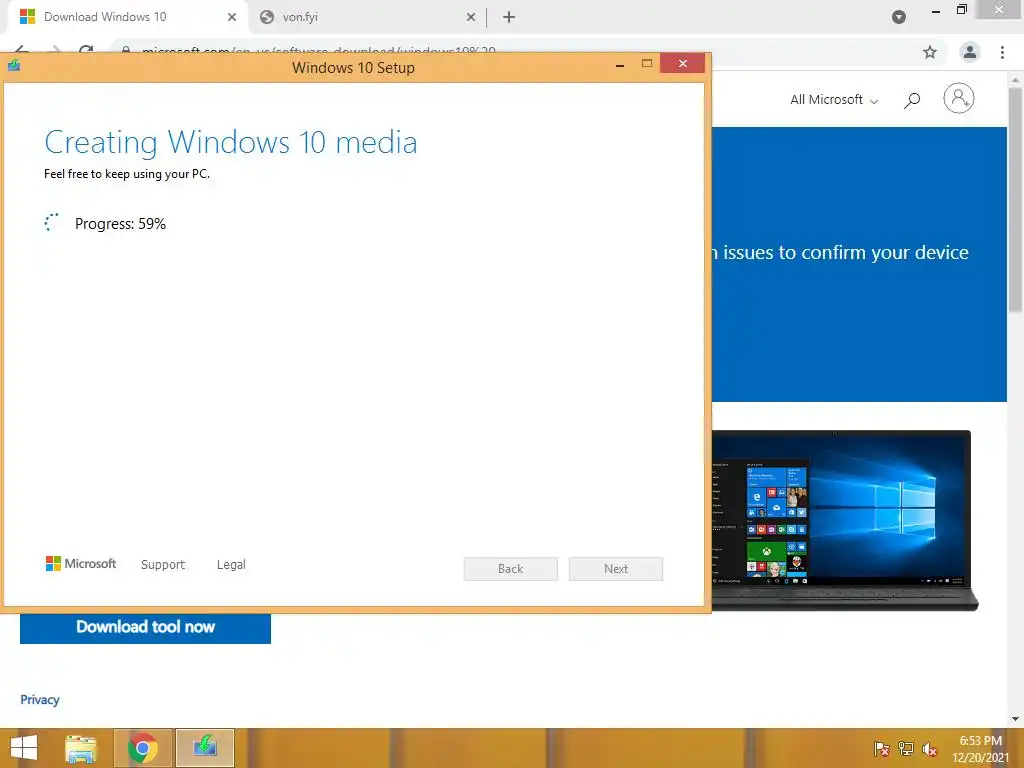Open the Legal link in Setup
Image resolution: width=1024 pixels, height=768 pixels.
point(231,564)
